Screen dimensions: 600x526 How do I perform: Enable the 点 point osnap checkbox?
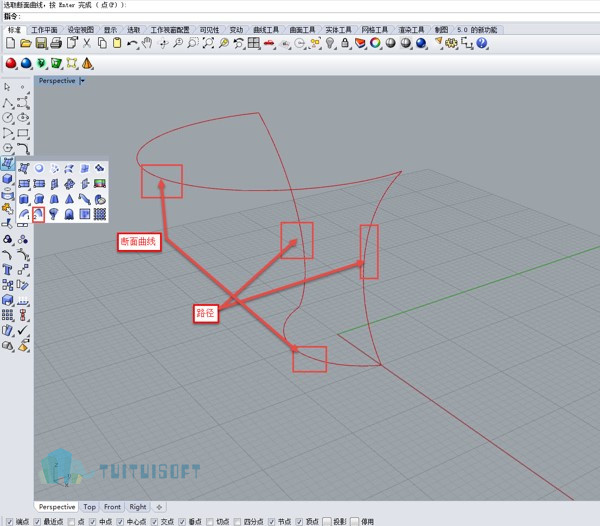[x=71, y=522]
